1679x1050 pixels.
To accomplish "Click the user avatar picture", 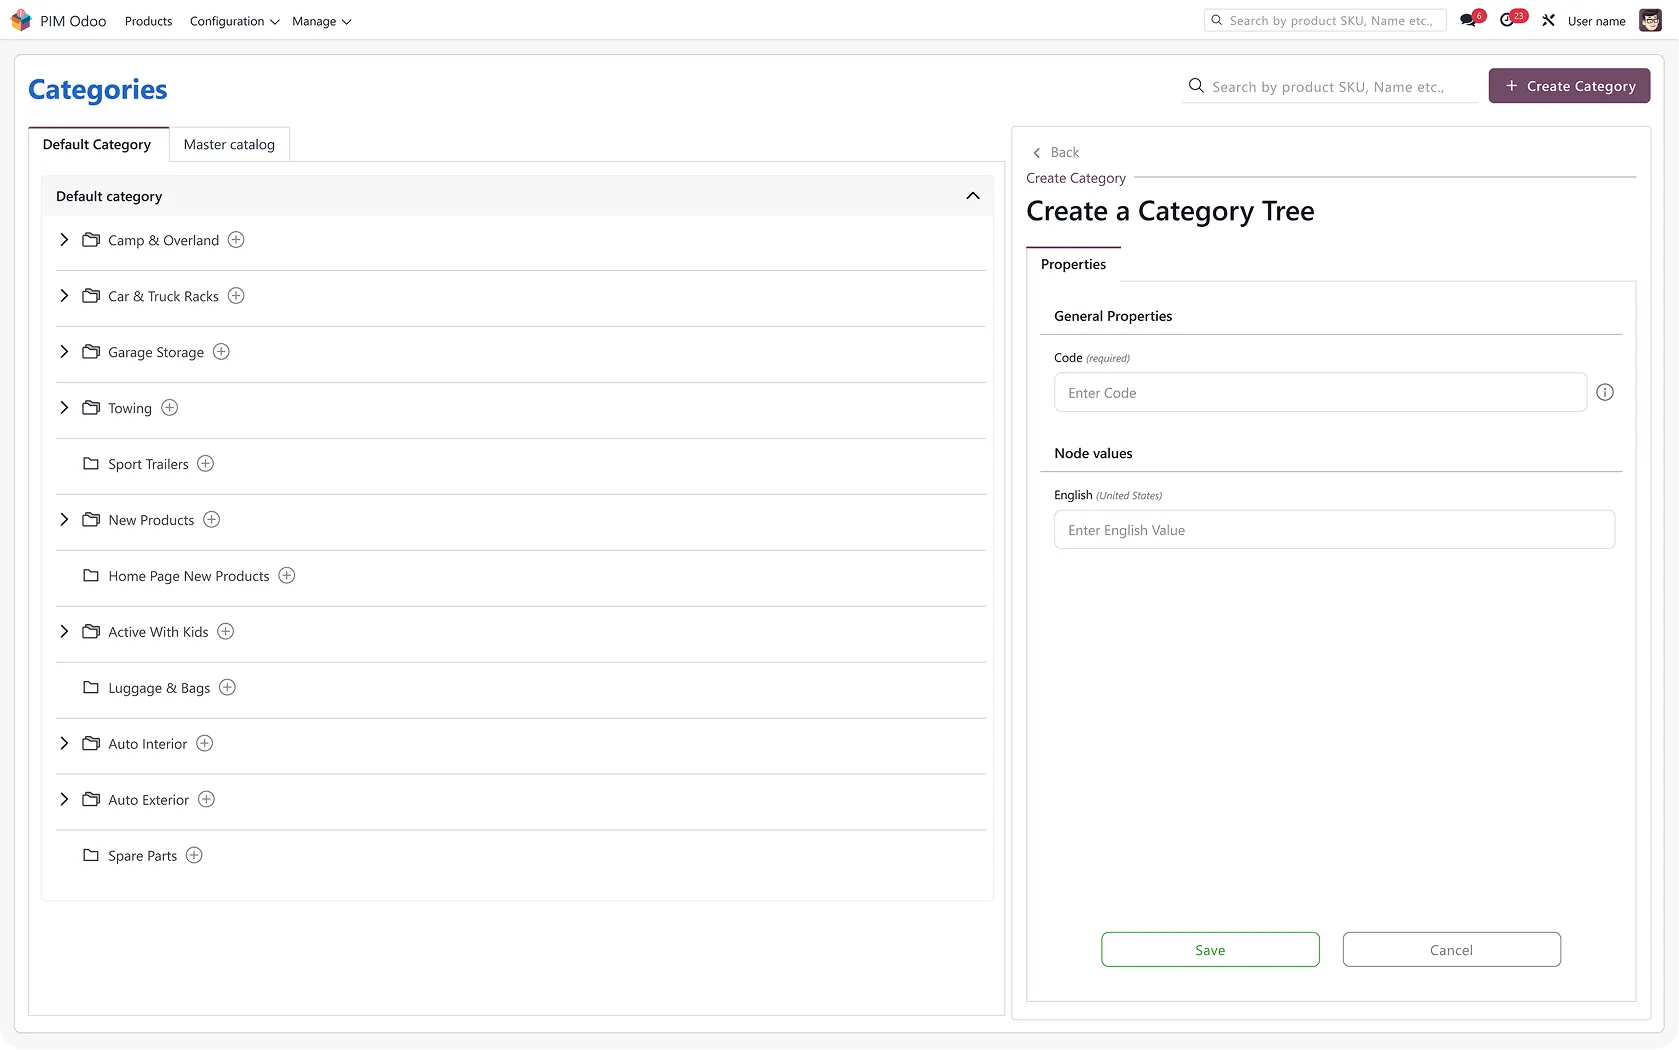I will (1650, 21).
